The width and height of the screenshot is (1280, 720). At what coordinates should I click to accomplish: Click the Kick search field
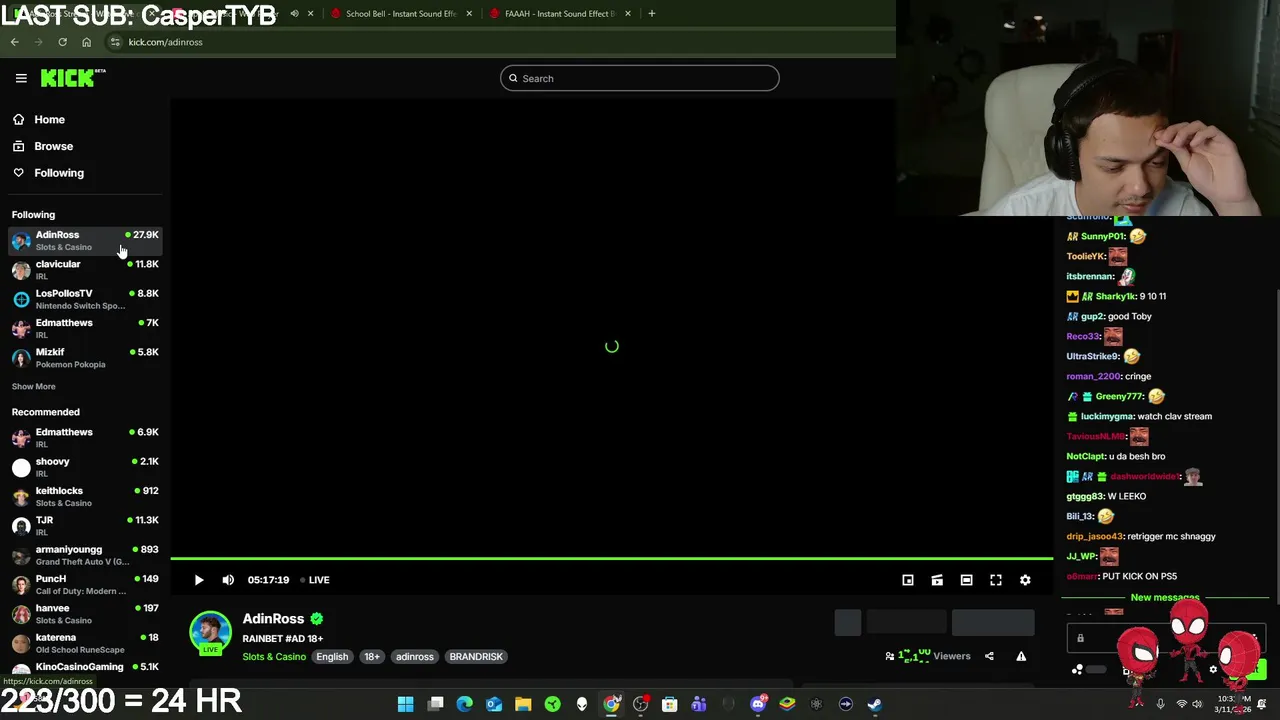640,78
